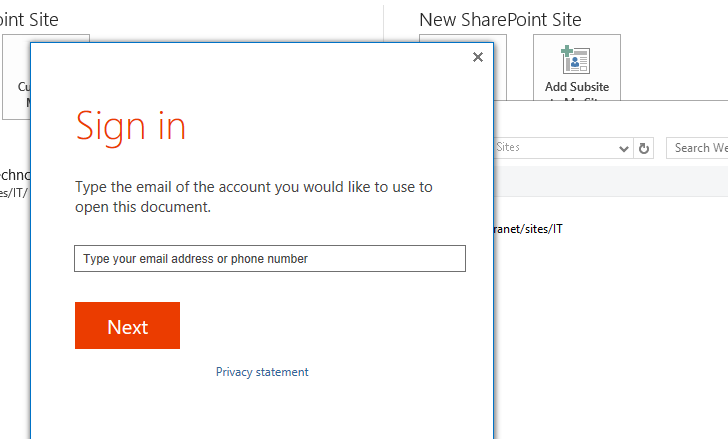Screen dimensions: 728x439
Task: Select the sites/IT/ path at left edge
Action: pyautogui.click(x=14, y=192)
